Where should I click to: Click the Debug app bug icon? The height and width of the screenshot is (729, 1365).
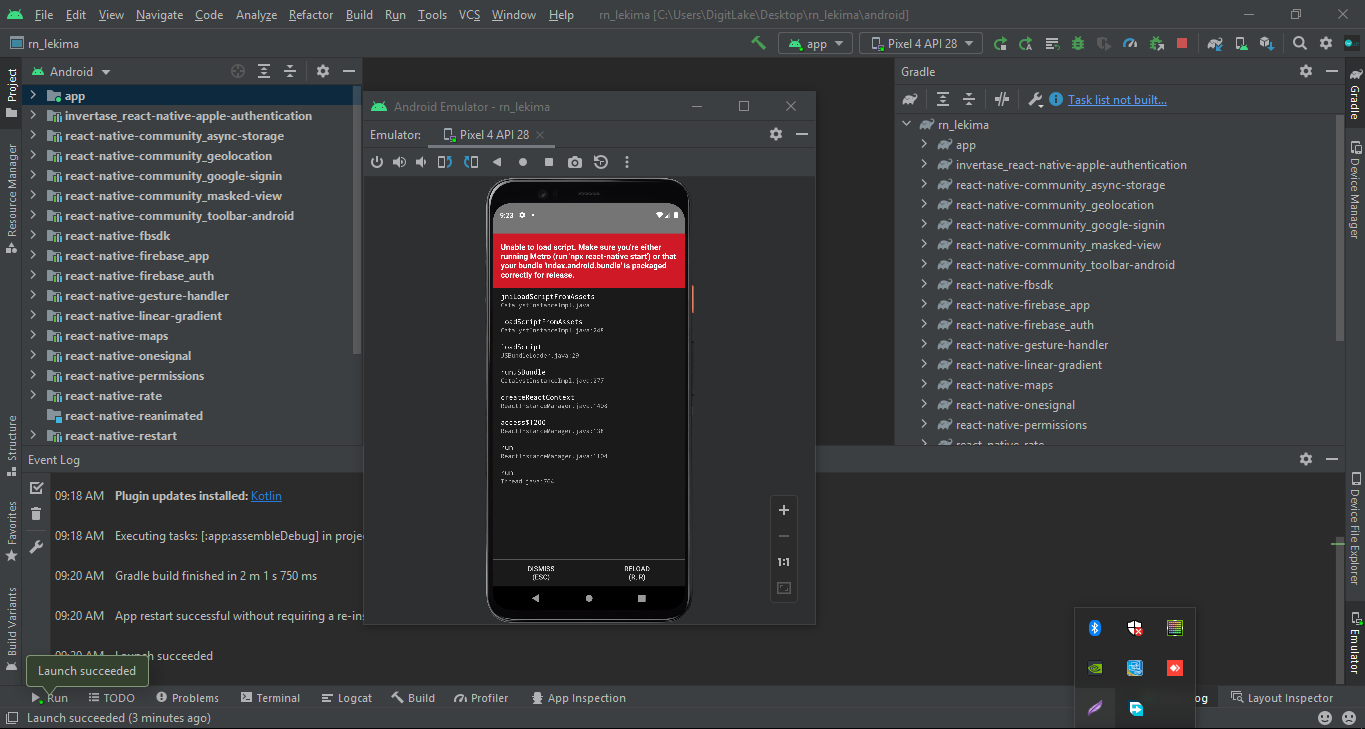(x=1077, y=43)
